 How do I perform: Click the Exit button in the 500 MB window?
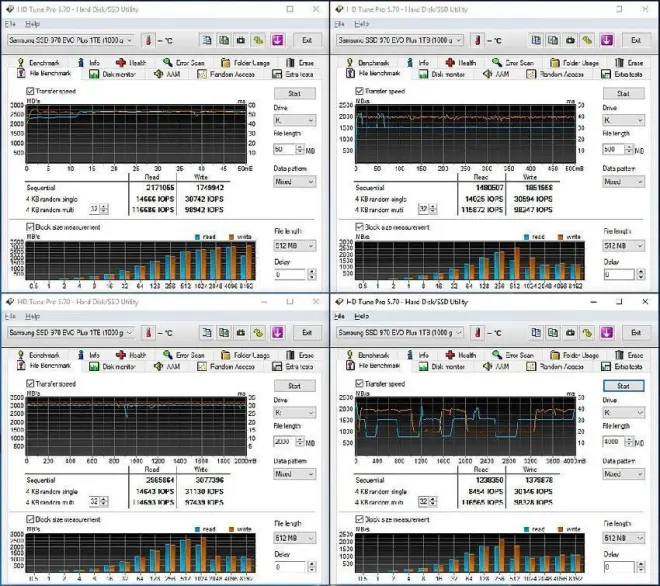(636, 41)
